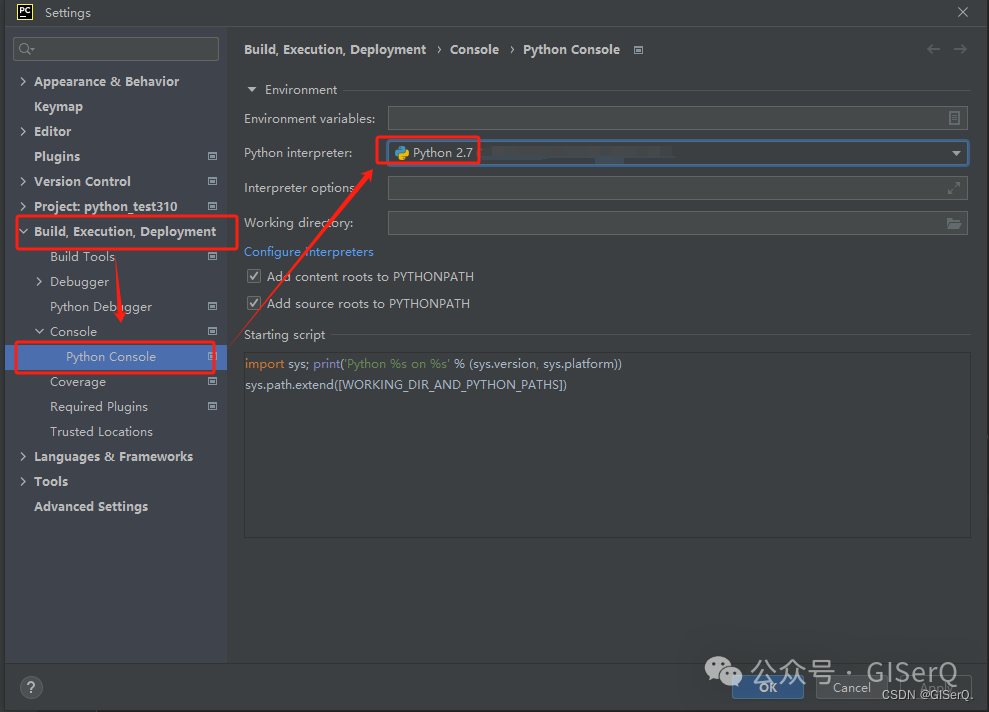
Task: Click project icon beside Console row
Action: (213, 332)
